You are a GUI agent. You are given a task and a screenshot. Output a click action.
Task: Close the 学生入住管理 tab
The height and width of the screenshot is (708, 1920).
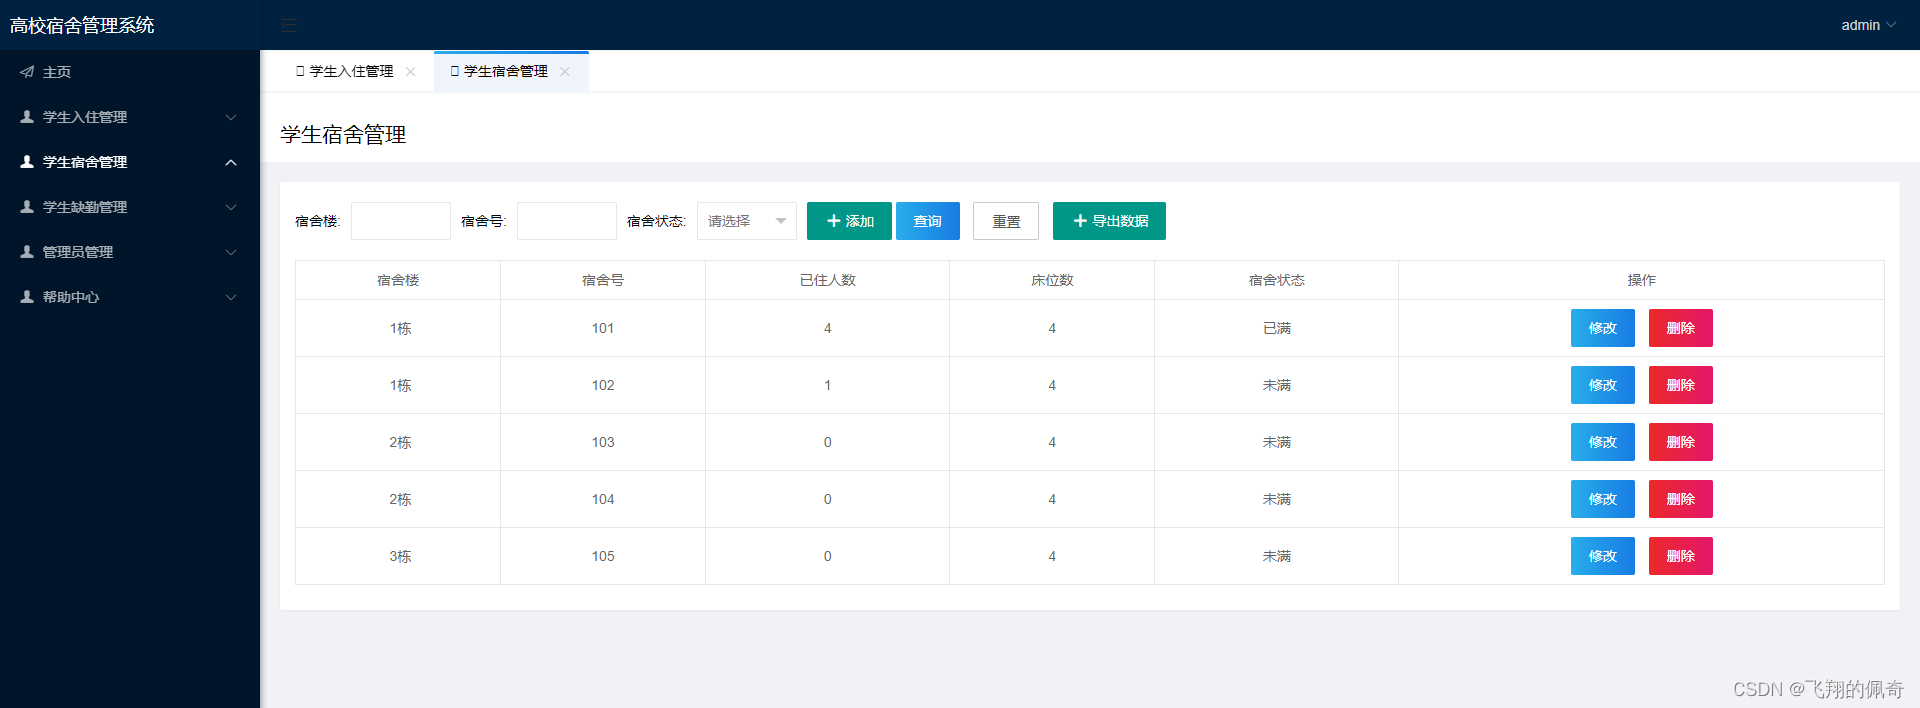(410, 71)
